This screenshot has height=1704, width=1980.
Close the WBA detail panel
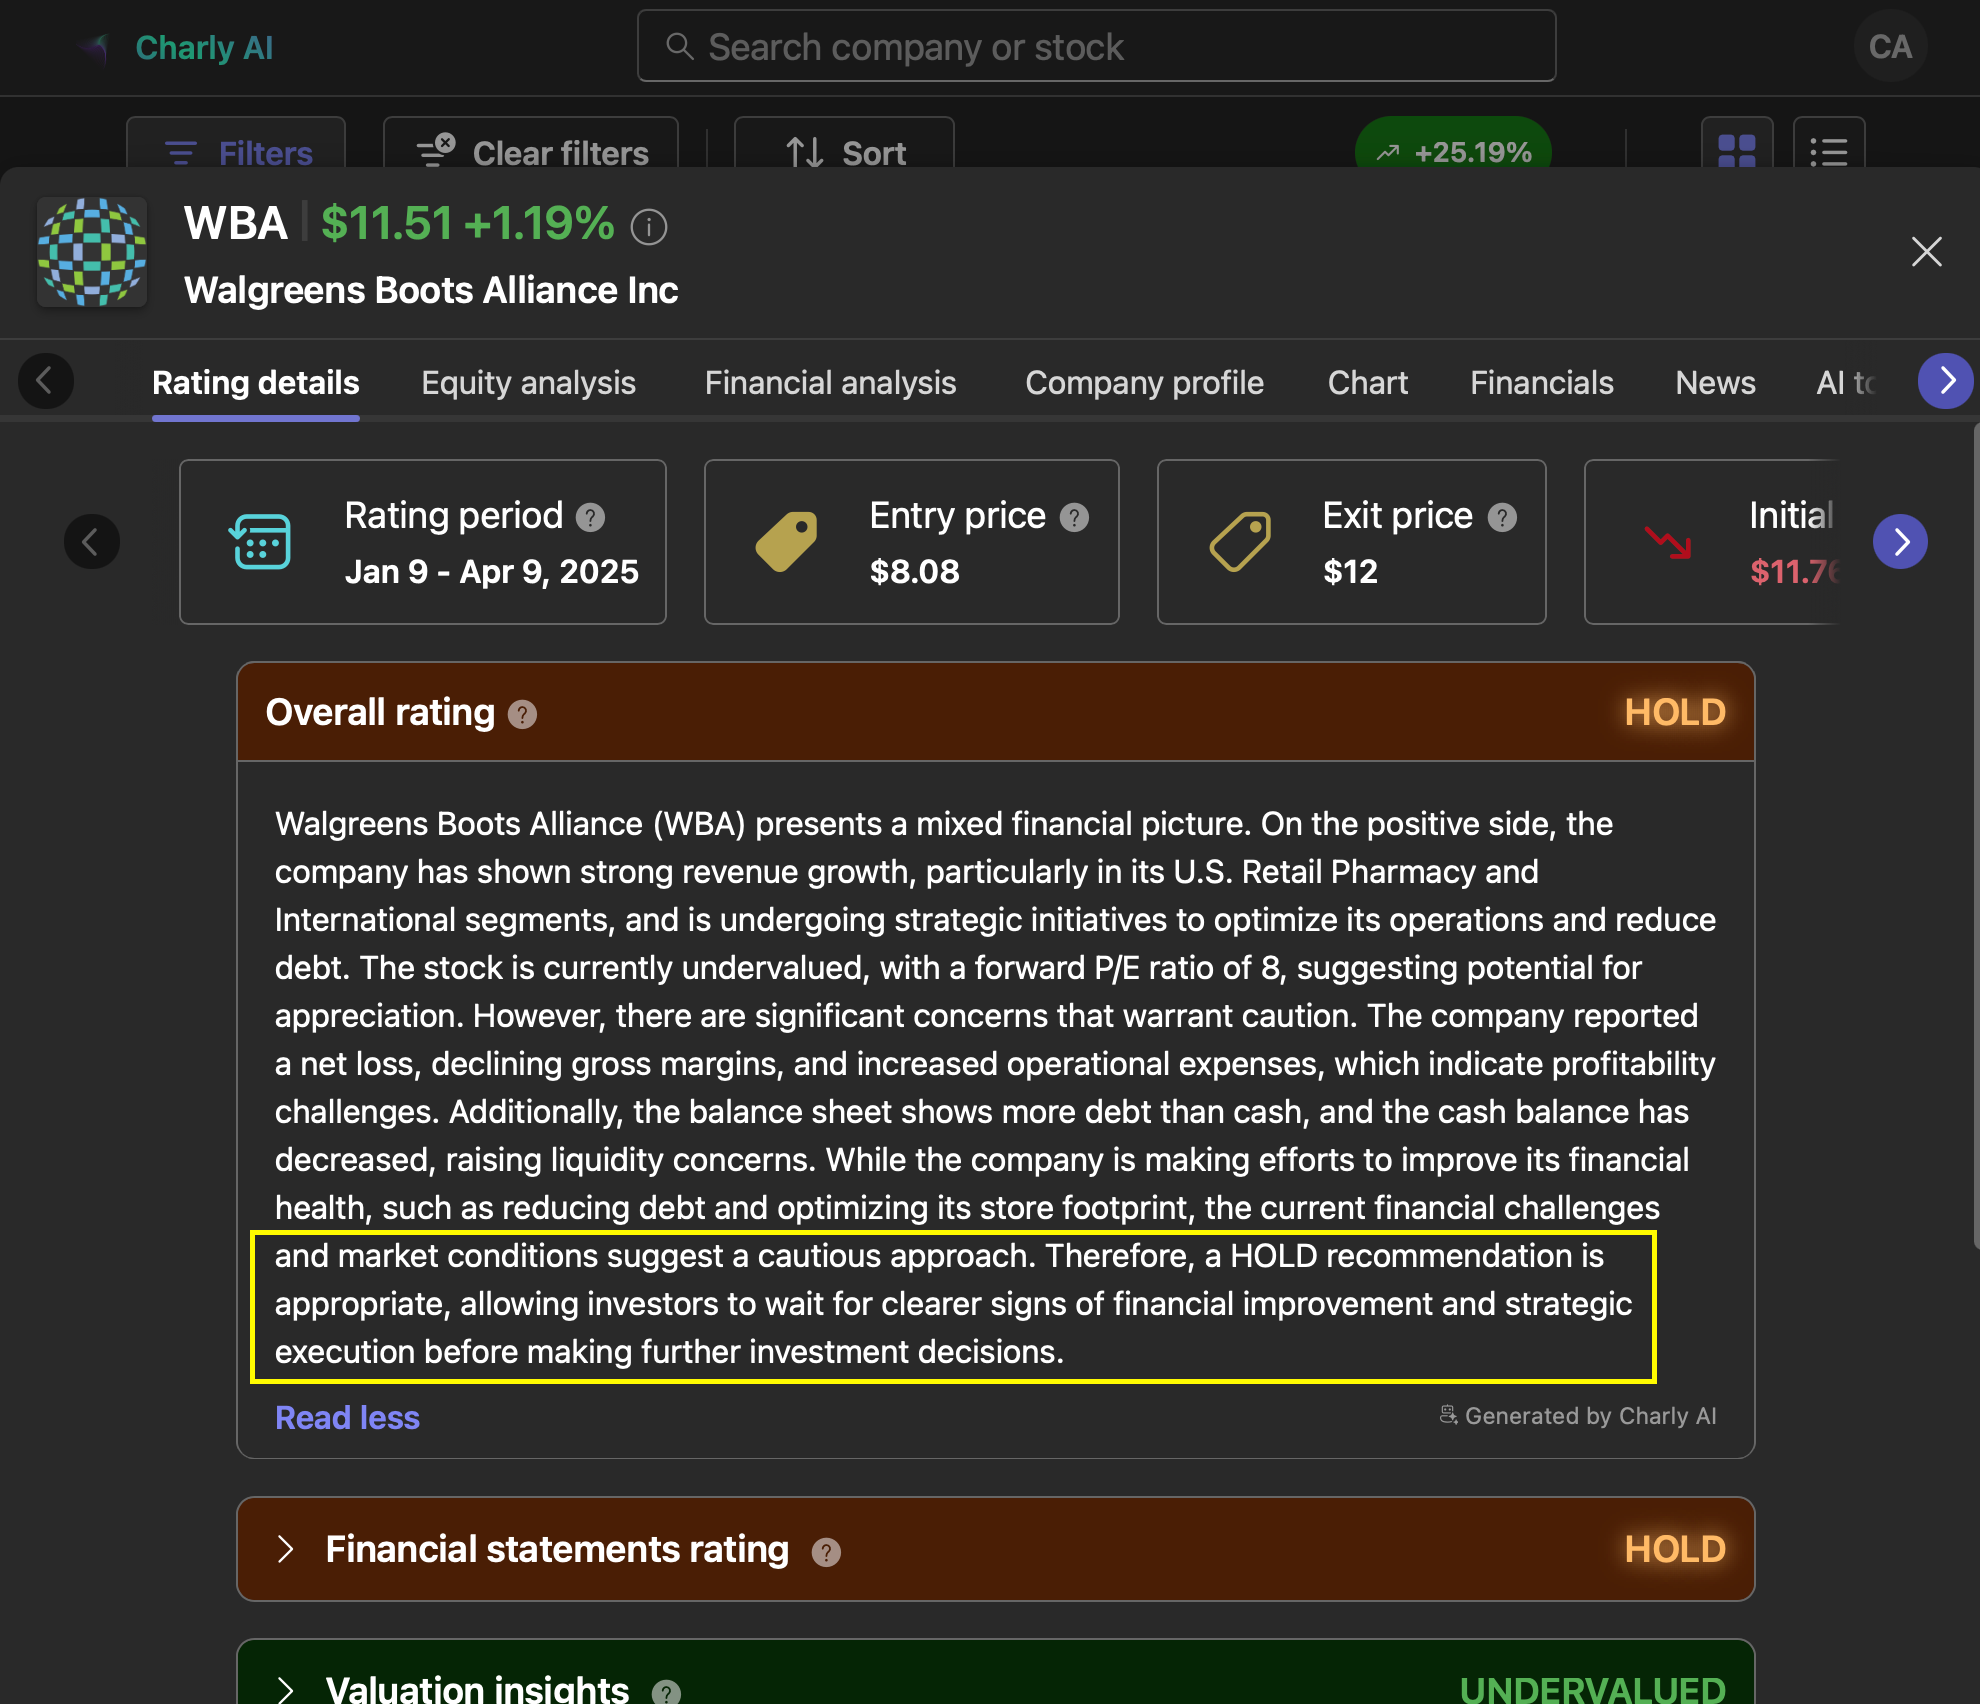[x=1926, y=251]
